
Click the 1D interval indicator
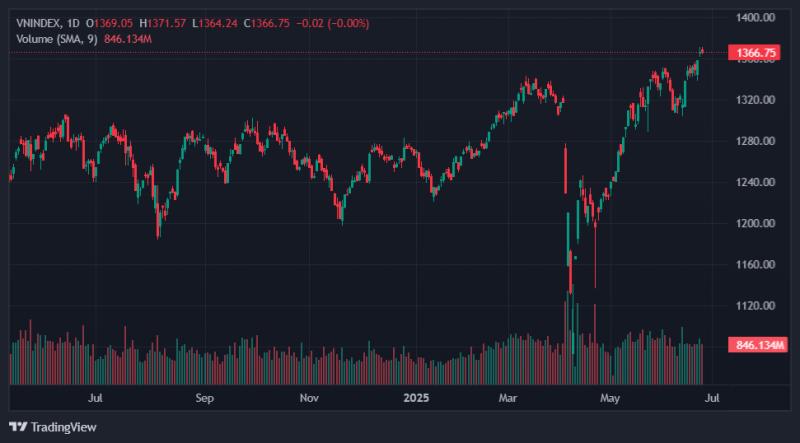coord(73,23)
